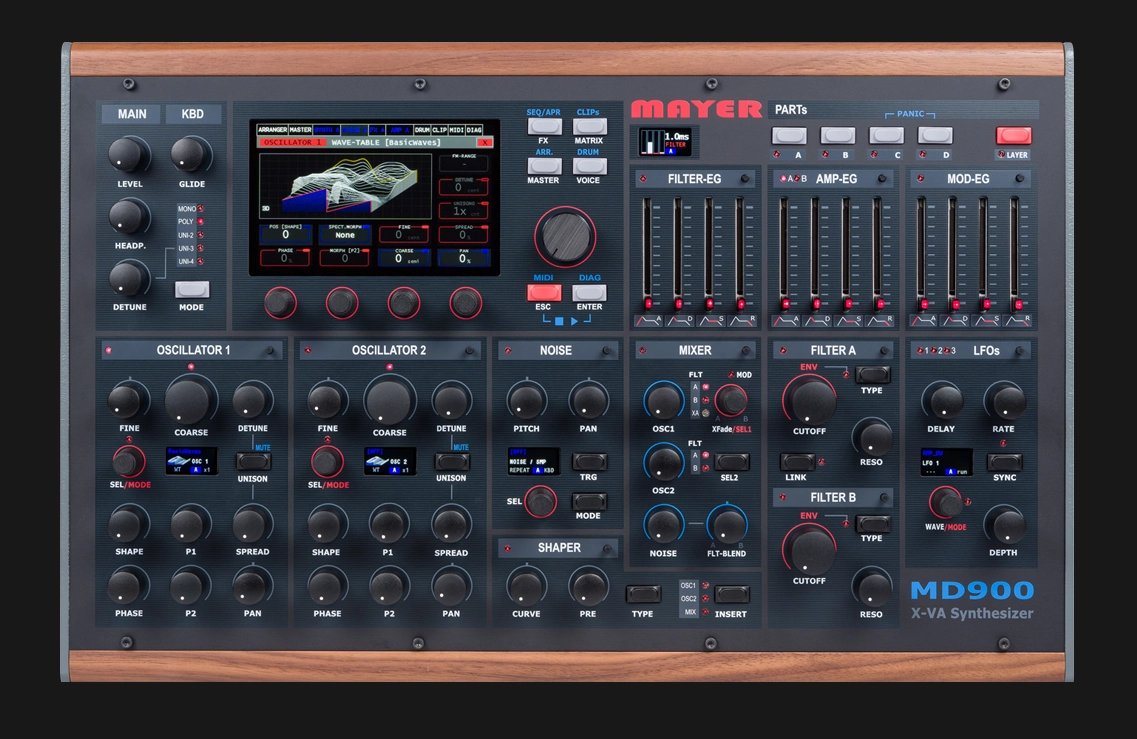Select the Mod-EG release envelope icon
The image size is (1137, 739).
click(1017, 321)
